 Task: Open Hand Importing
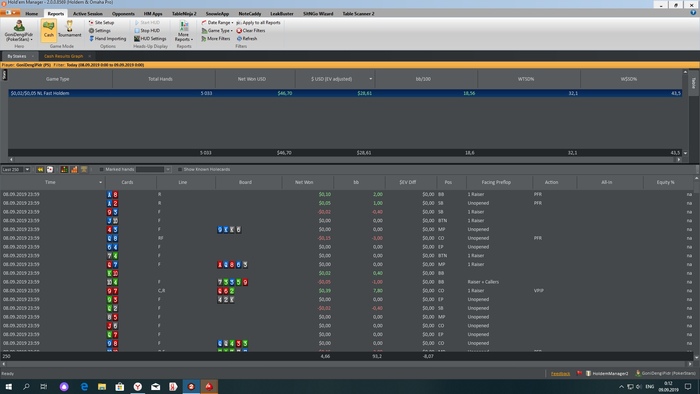pos(107,38)
